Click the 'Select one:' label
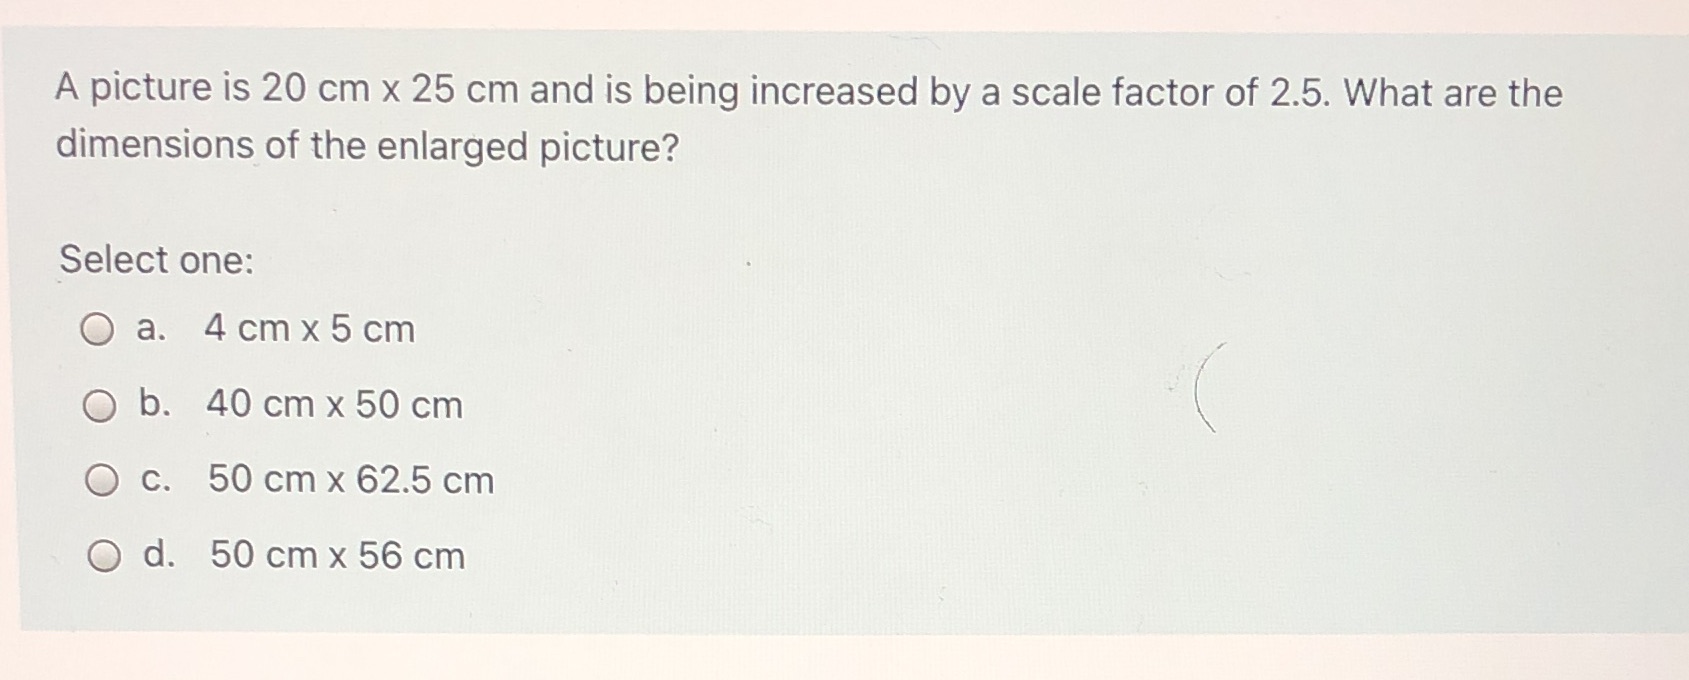 (x=156, y=260)
